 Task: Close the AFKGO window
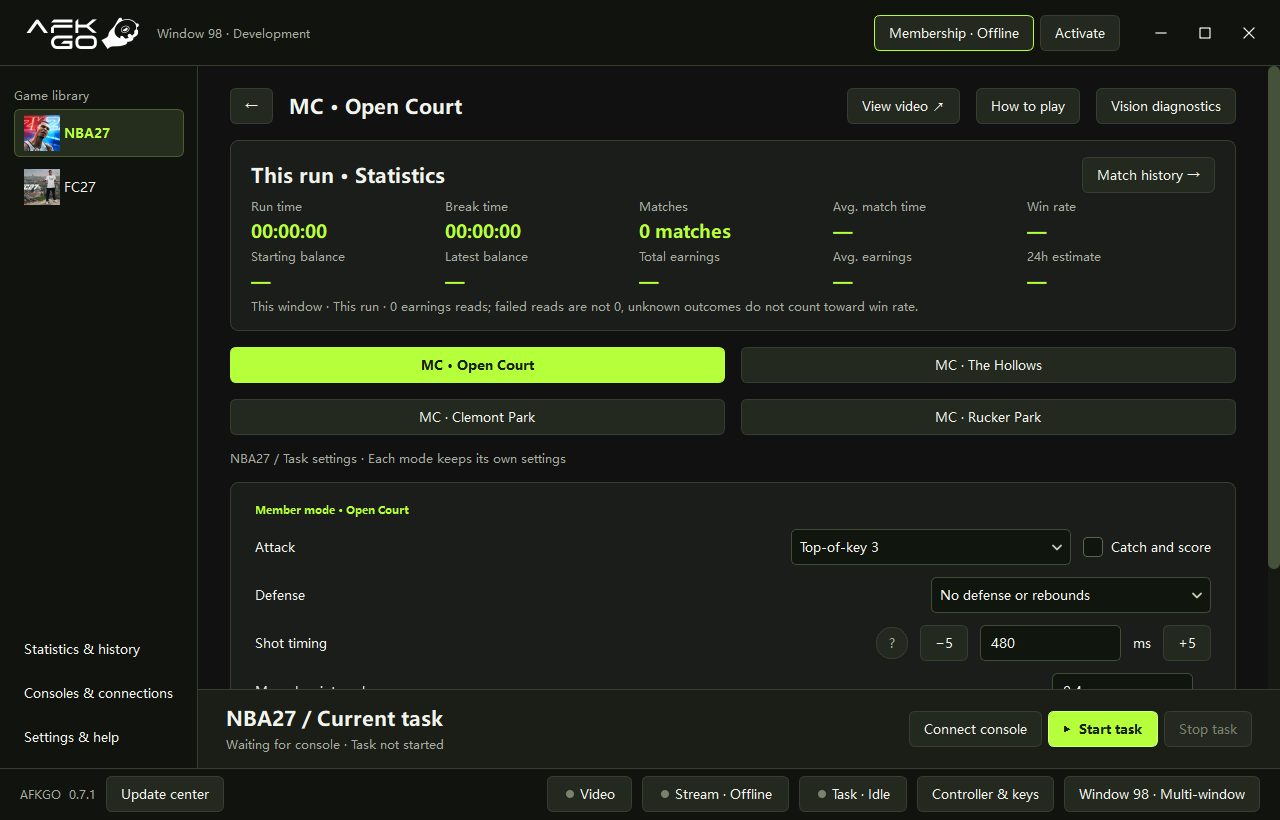pos(1249,33)
